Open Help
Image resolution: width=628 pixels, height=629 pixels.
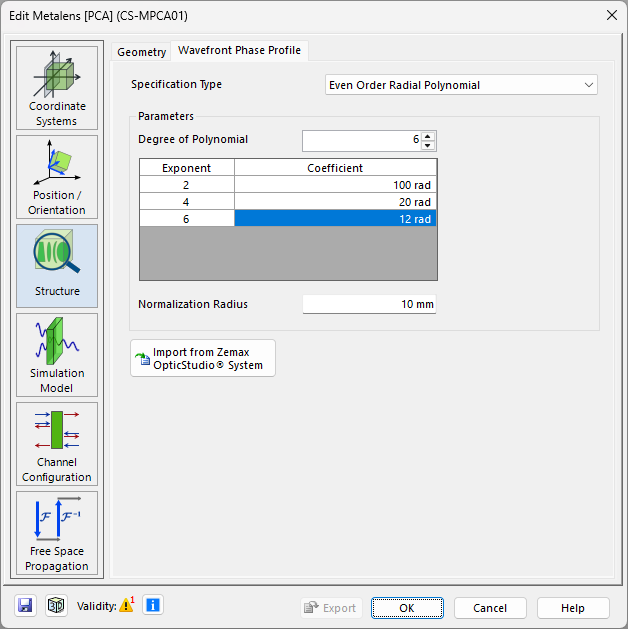point(573,608)
